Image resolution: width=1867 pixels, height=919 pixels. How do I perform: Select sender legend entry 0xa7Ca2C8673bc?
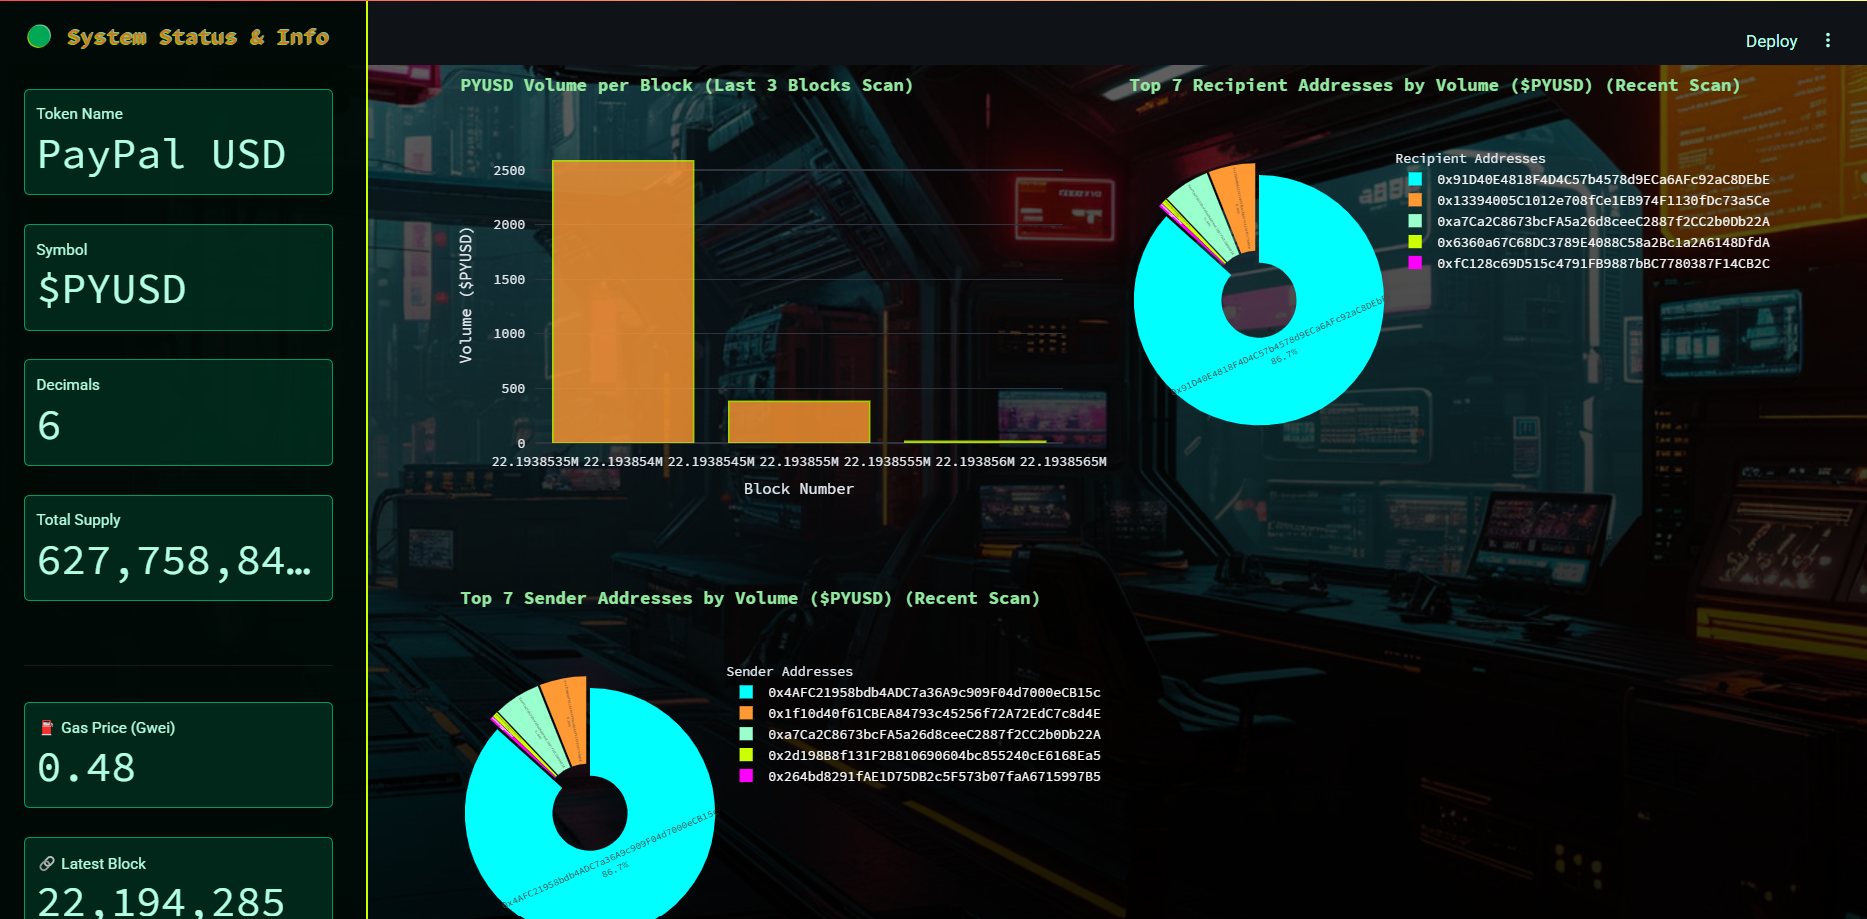coord(934,734)
